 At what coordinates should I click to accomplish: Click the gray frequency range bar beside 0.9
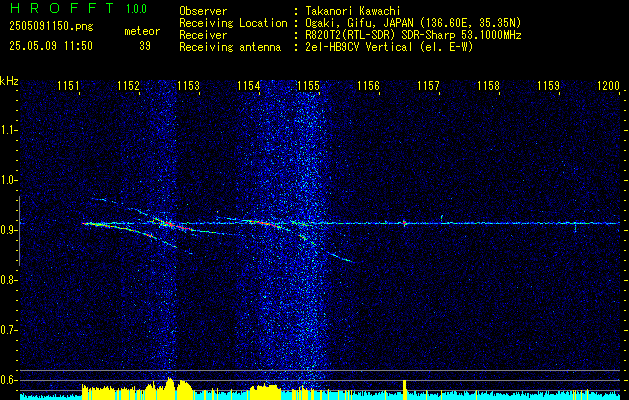click(x=19, y=231)
